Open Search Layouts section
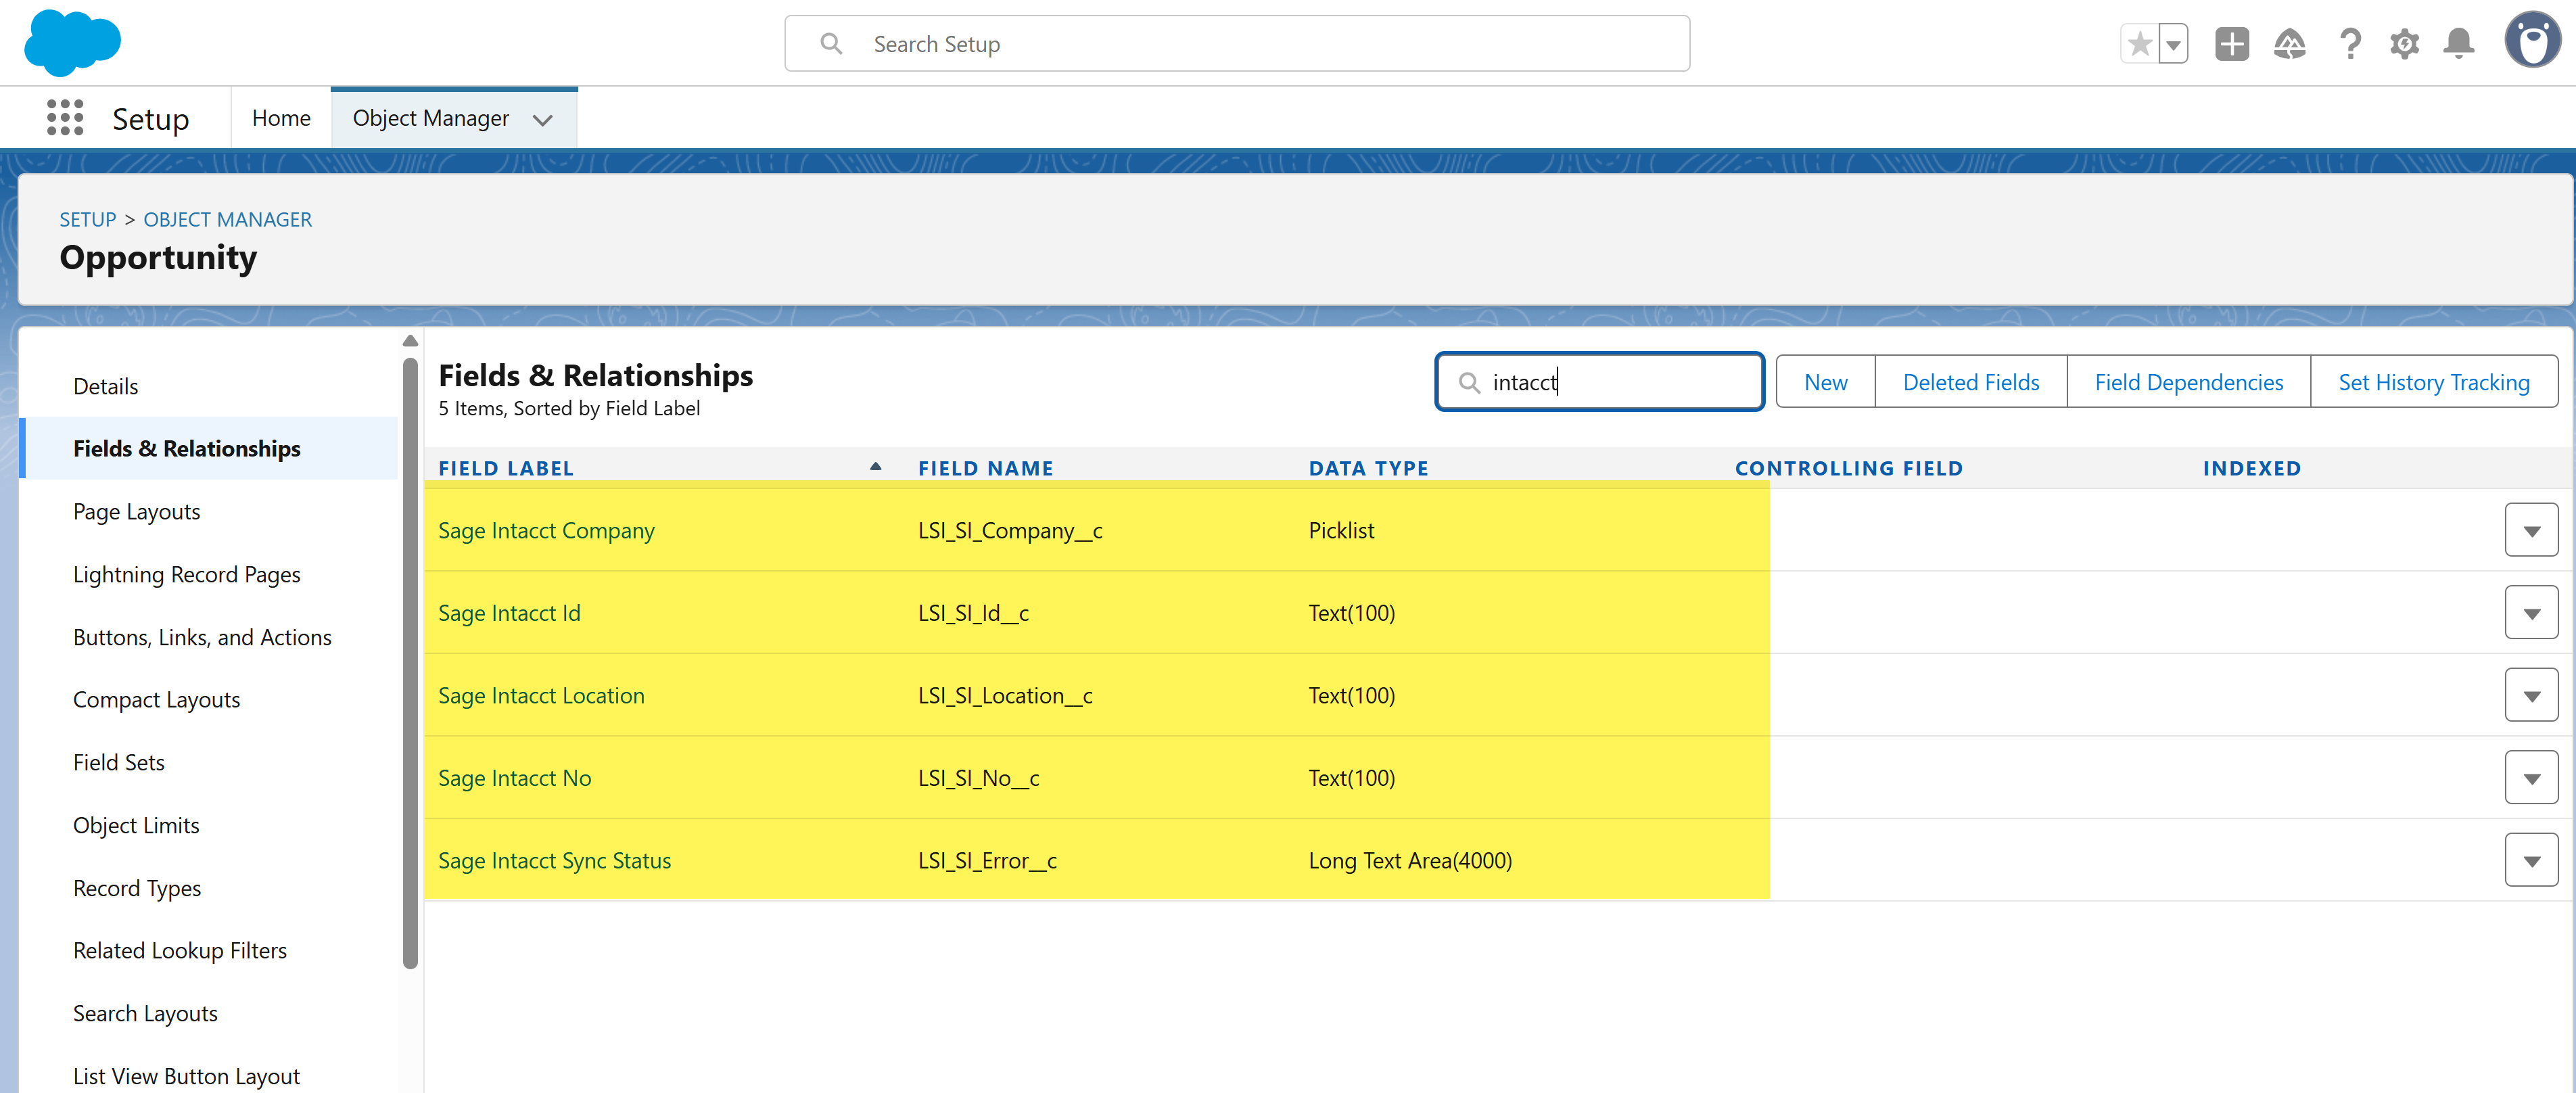The image size is (2576, 1093). pyautogui.click(x=145, y=1013)
